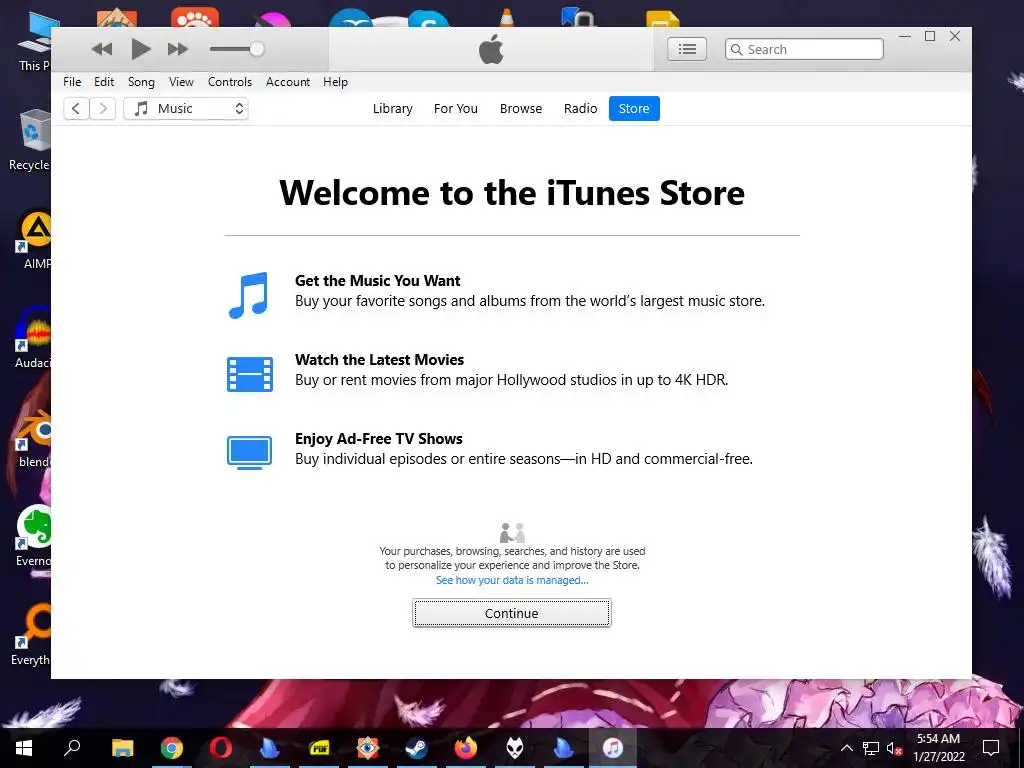Open the PDF app in the taskbar

pos(319,748)
